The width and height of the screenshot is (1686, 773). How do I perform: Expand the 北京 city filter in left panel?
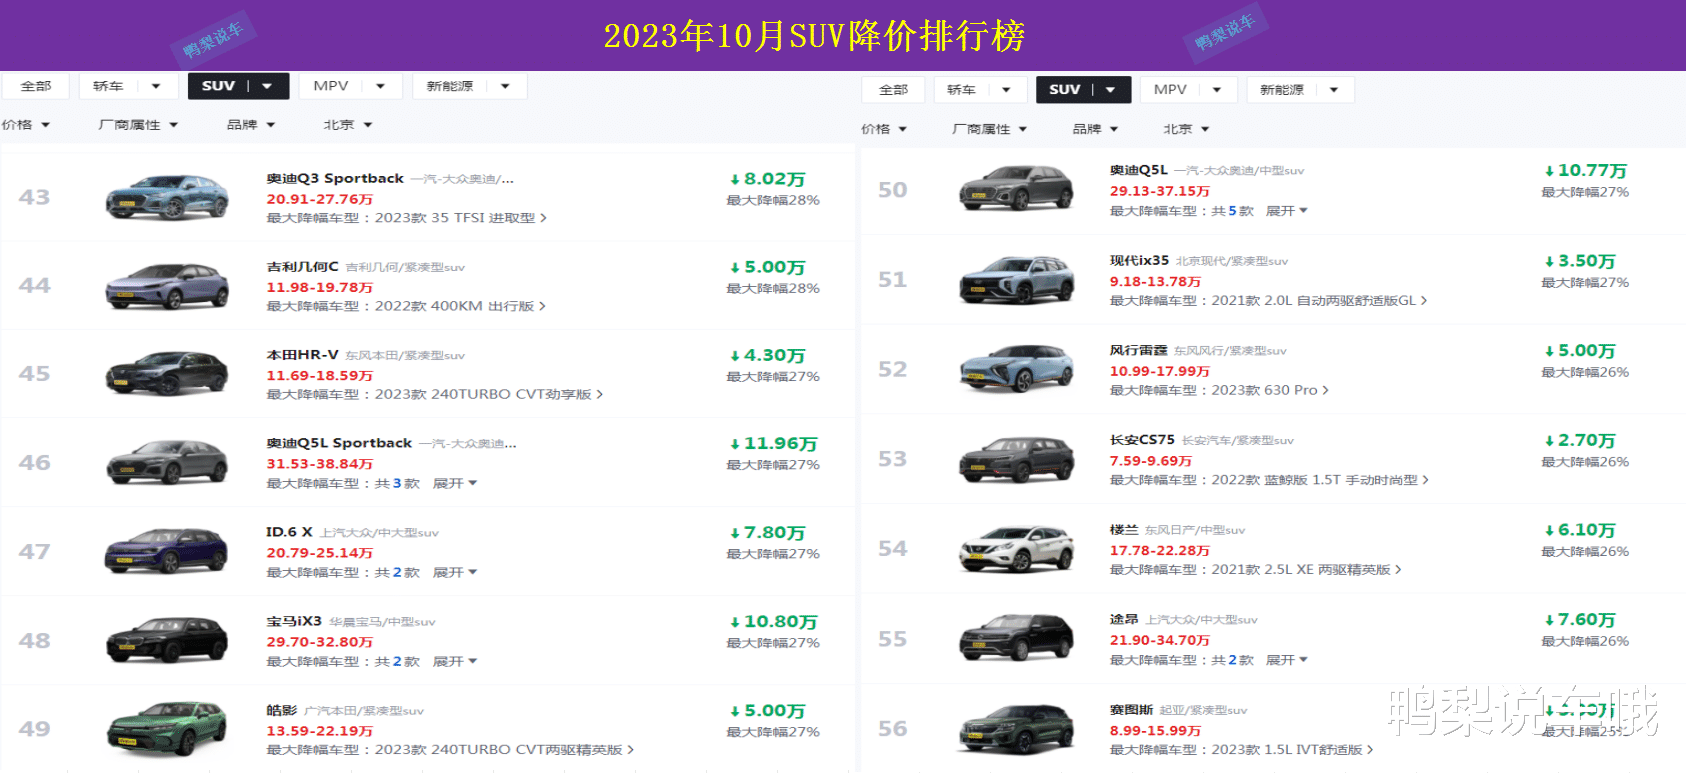tap(348, 125)
